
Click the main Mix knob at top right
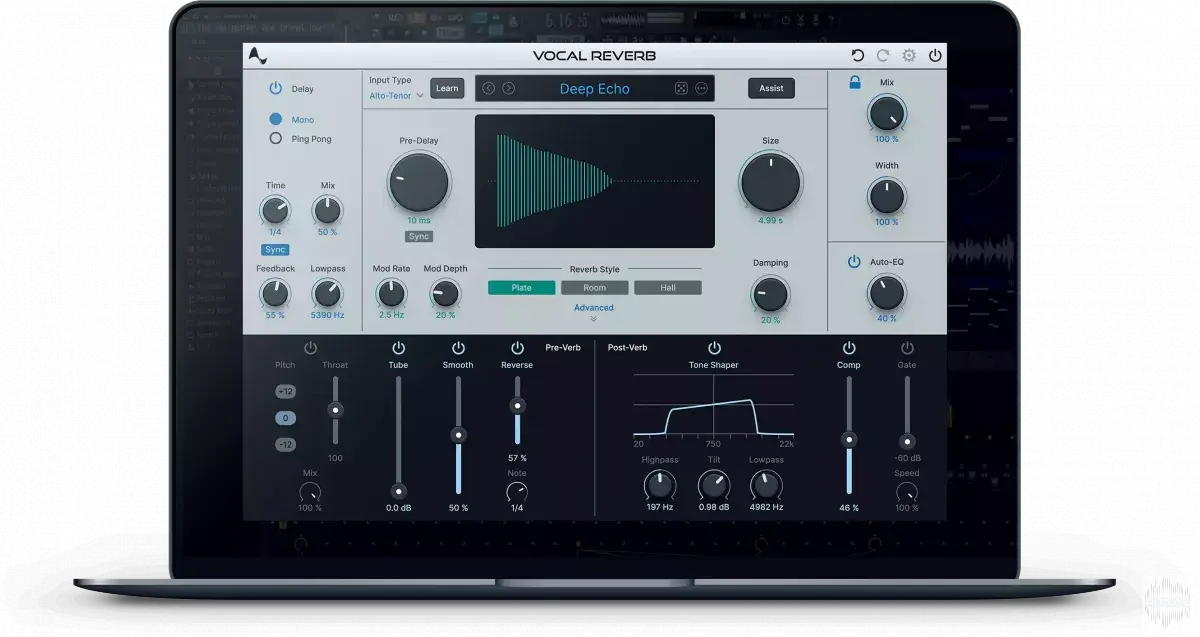[887, 114]
